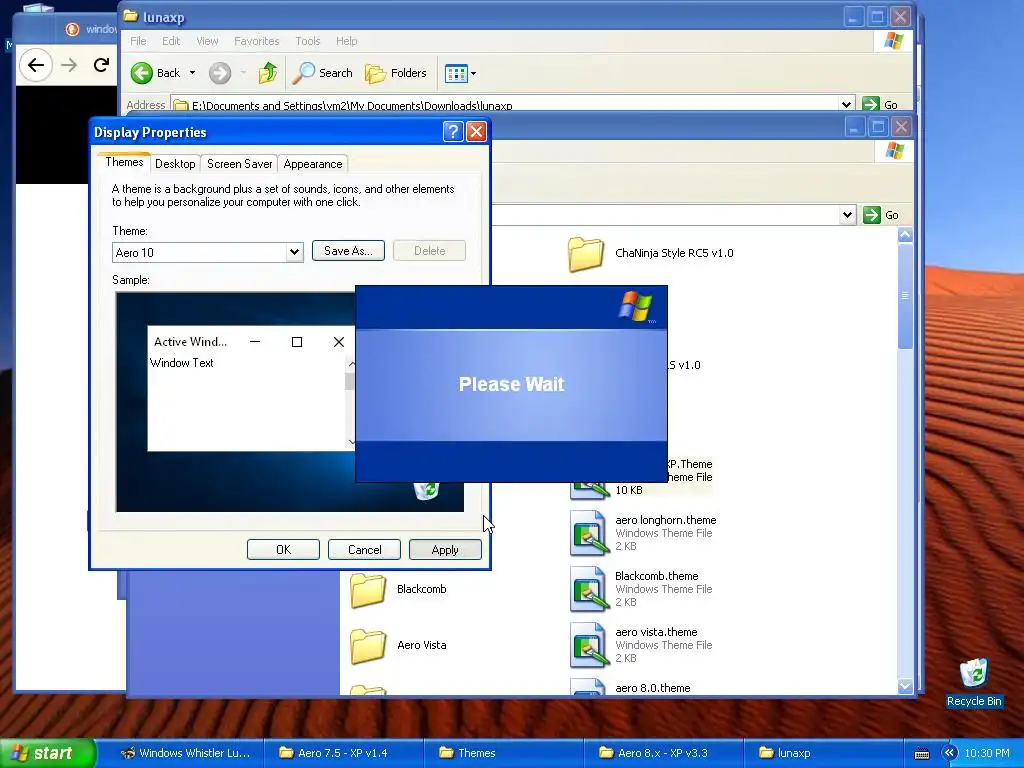Switch to Aero 7.5 - XP v1.4 taskbar item
The width and height of the screenshot is (1024, 768).
point(343,753)
